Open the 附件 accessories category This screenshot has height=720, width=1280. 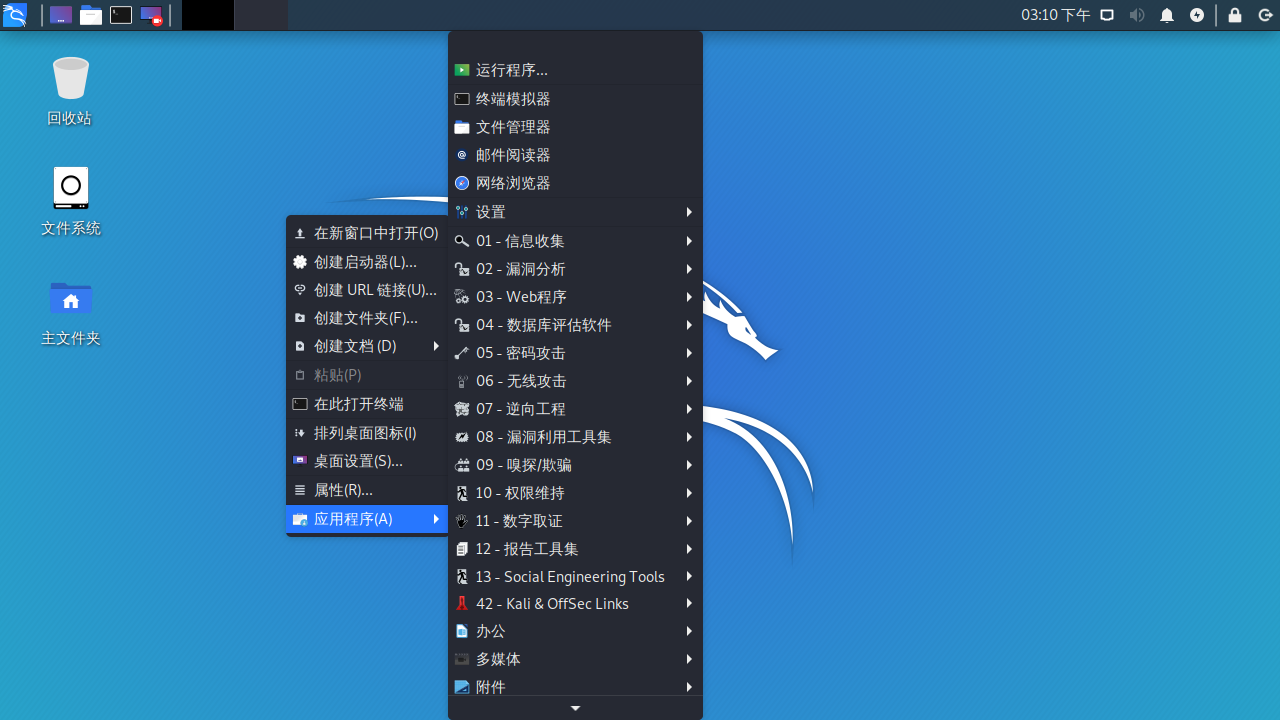575,686
